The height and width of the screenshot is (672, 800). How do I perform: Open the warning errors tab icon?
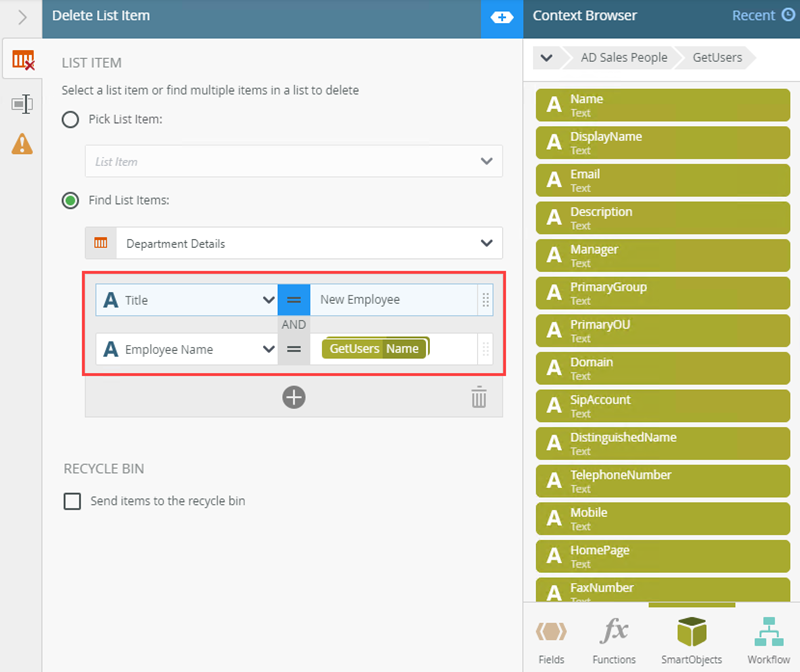22,144
